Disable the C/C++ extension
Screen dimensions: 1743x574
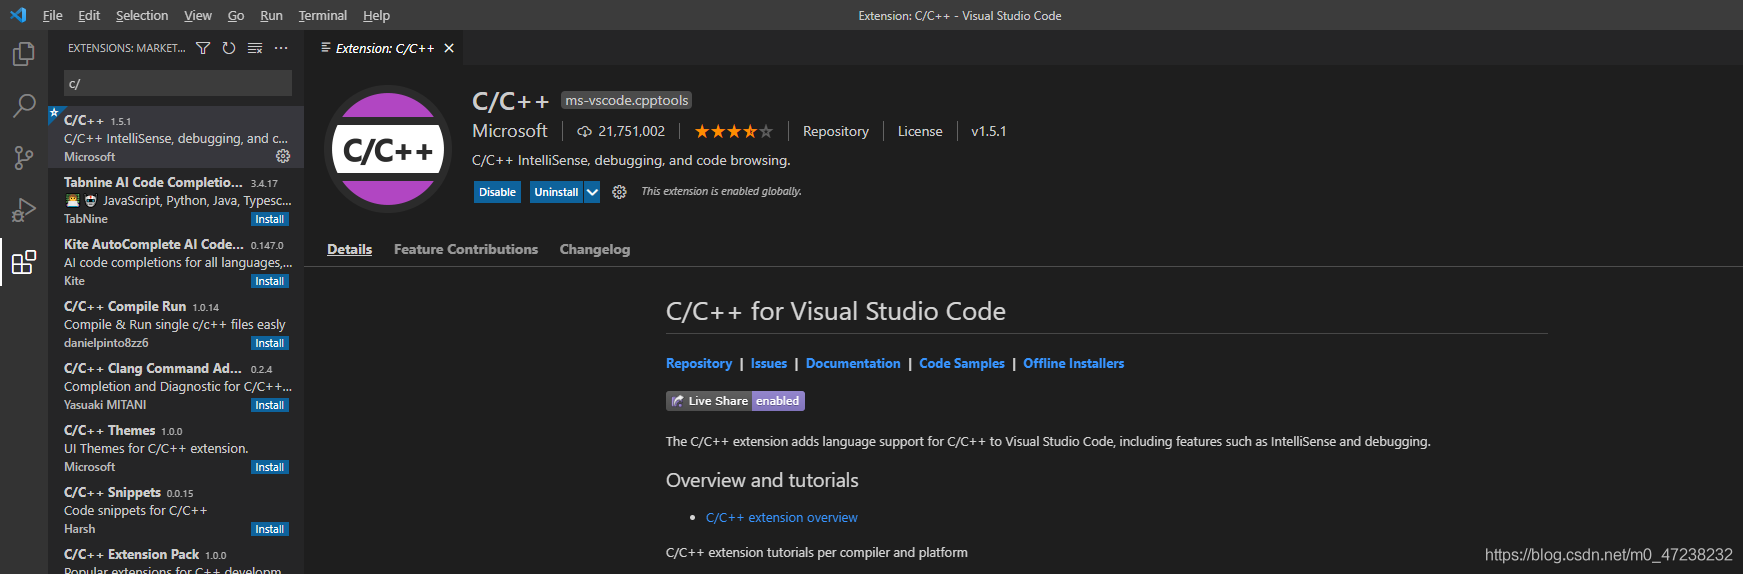tap(497, 192)
